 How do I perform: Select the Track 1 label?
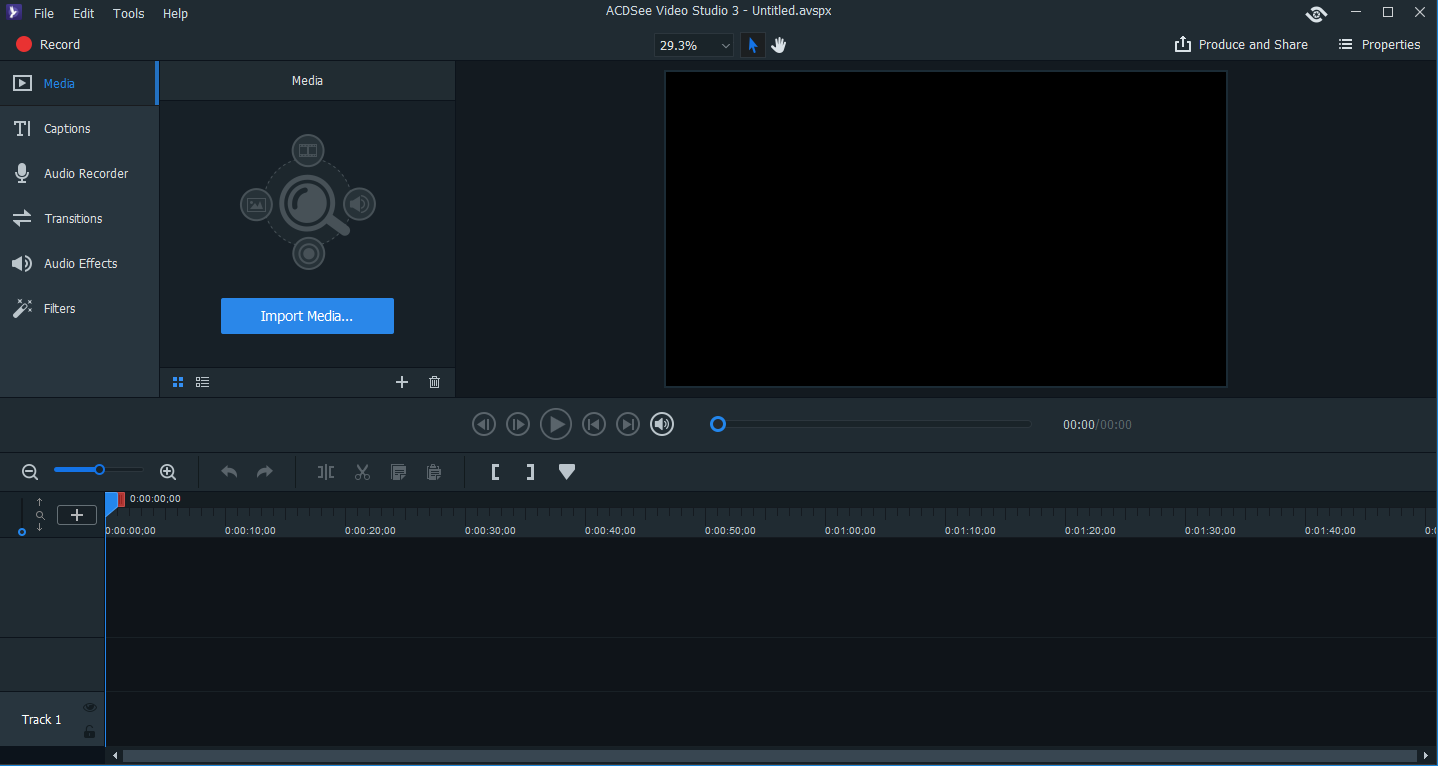42,719
